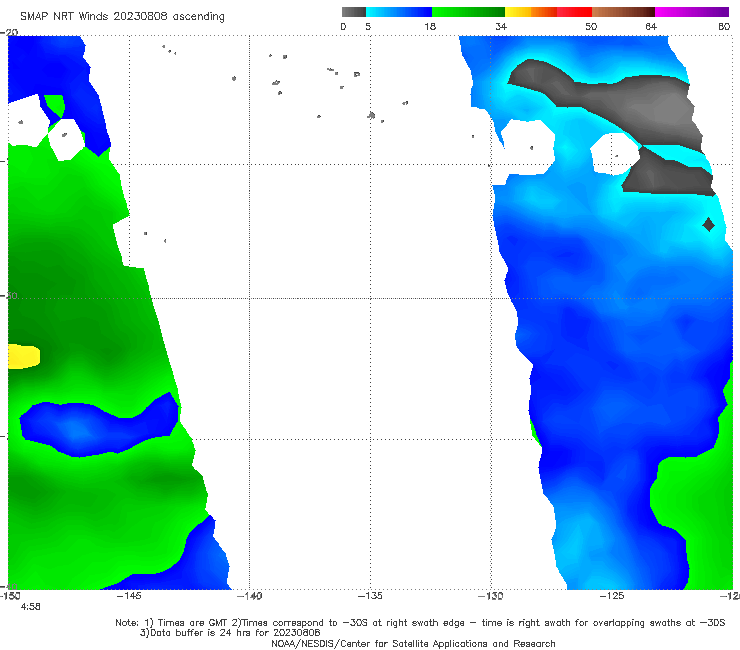
Task: Click the longitude label -135
Action: [x=370, y=596]
